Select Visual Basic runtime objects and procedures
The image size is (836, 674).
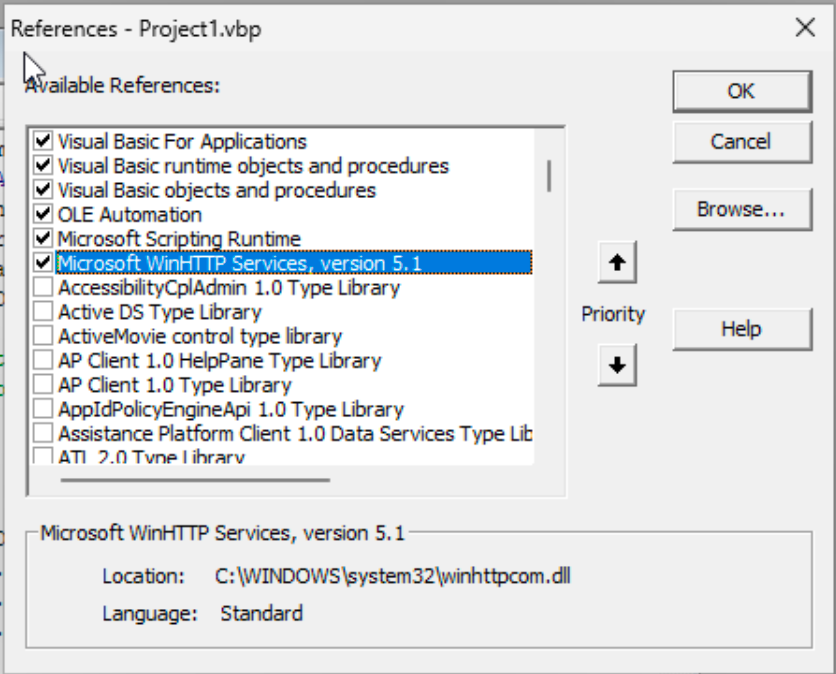[253, 166]
